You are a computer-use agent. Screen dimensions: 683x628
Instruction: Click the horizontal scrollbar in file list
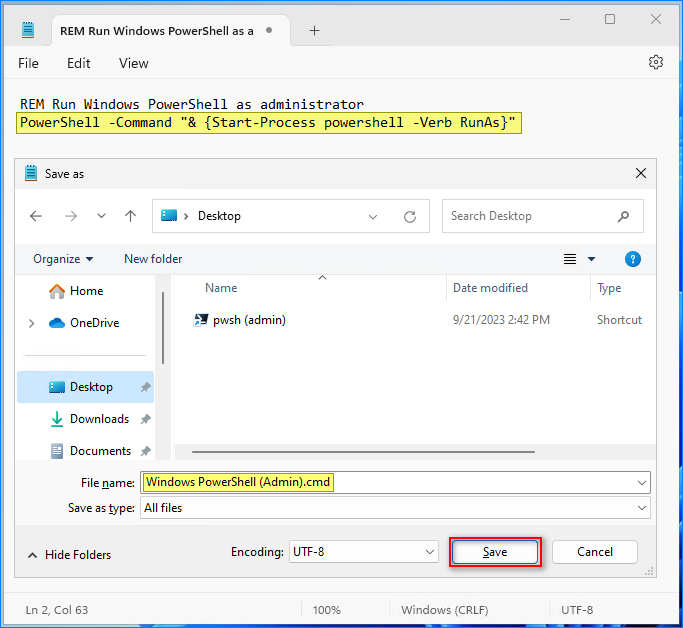[363, 452]
